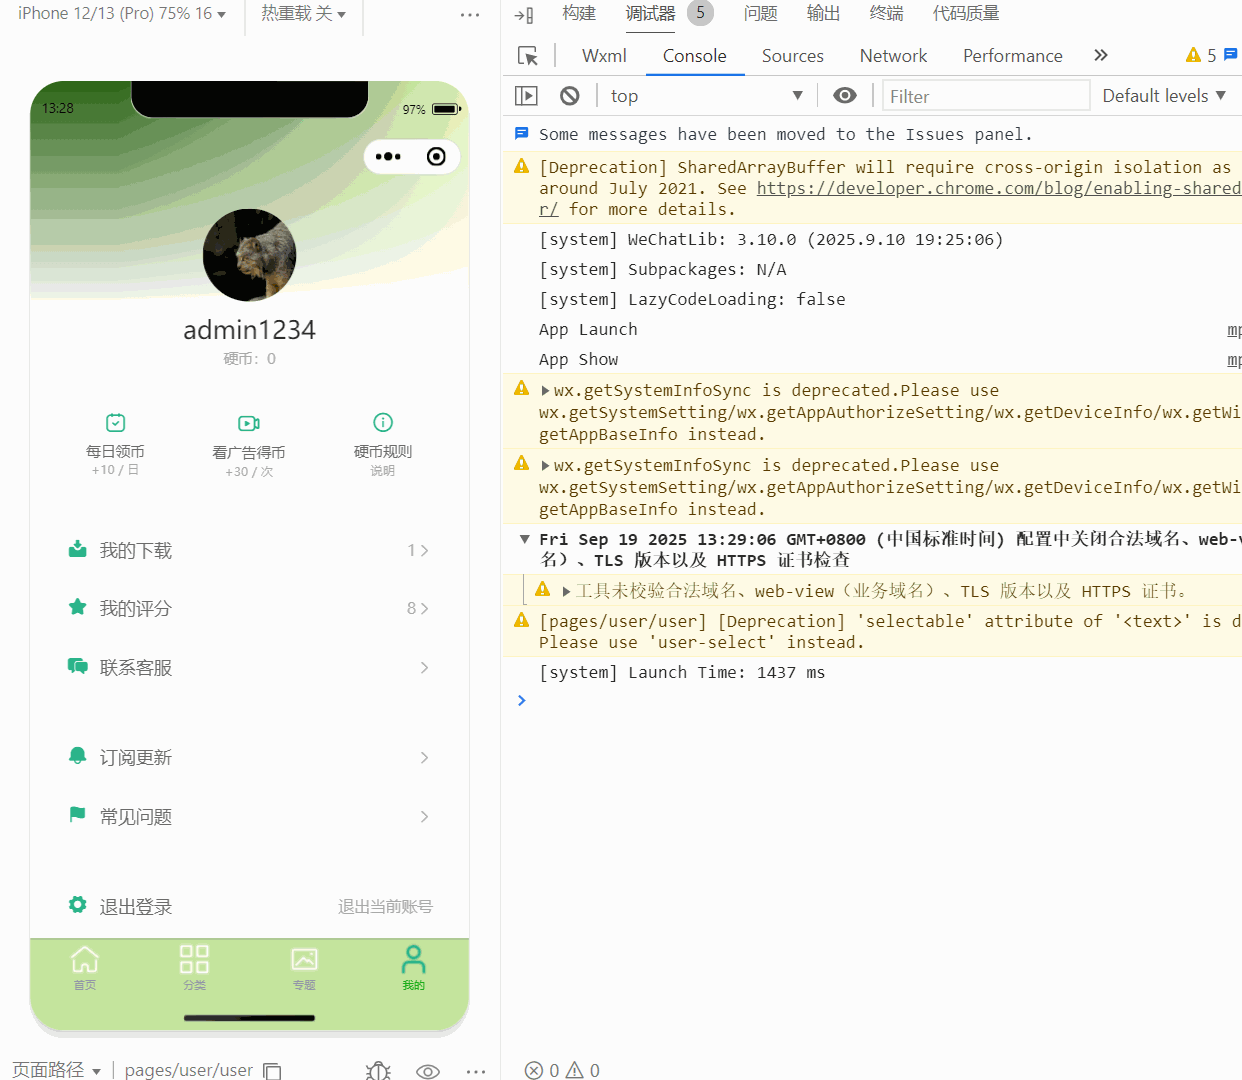The height and width of the screenshot is (1080, 1242).
Task: Open the blue messages issue icon
Action: 1231,55
